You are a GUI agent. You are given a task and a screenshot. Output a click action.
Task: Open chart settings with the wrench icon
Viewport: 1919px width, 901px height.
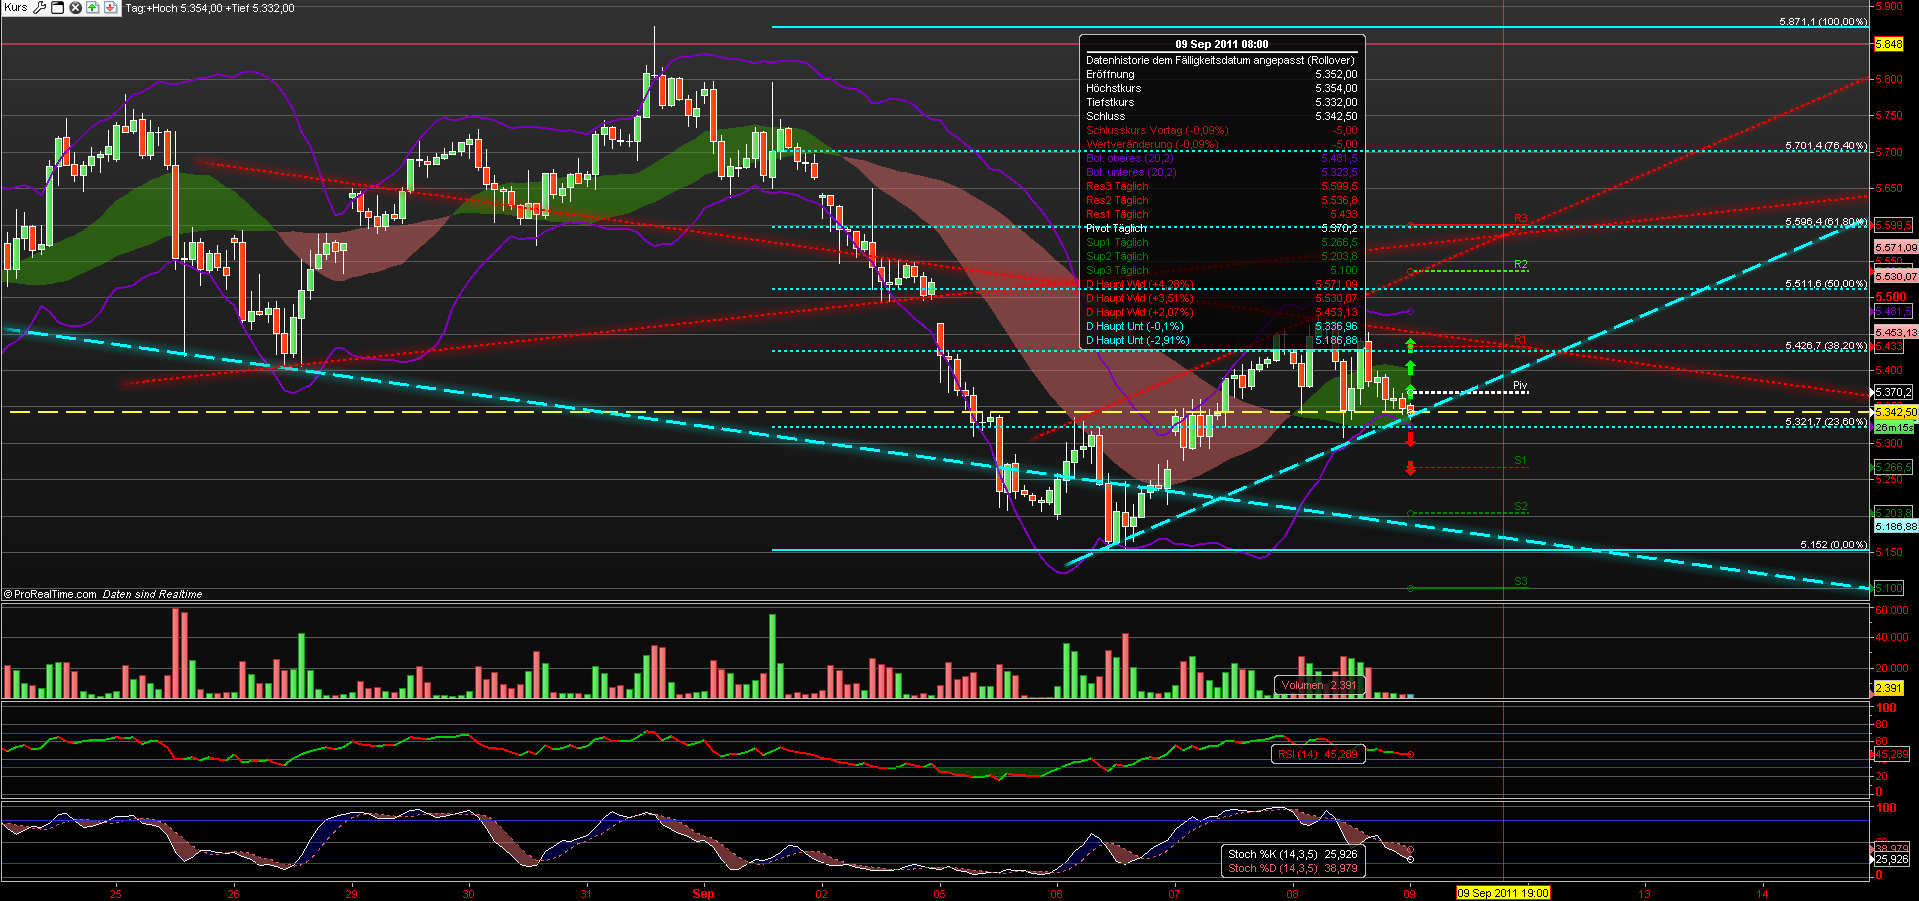point(40,7)
